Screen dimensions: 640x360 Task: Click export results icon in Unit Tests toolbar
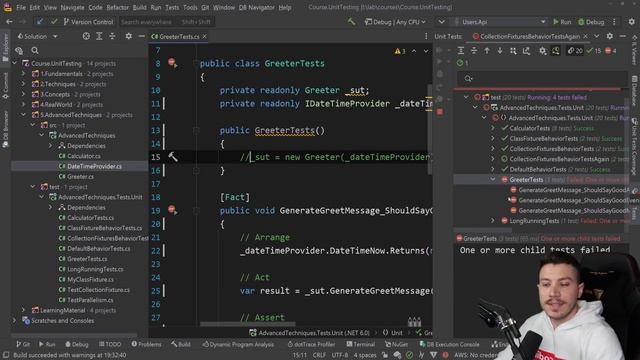527,51
